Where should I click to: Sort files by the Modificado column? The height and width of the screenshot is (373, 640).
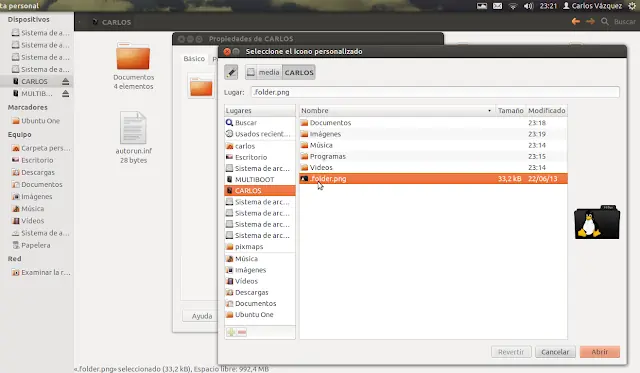pos(547,111)
